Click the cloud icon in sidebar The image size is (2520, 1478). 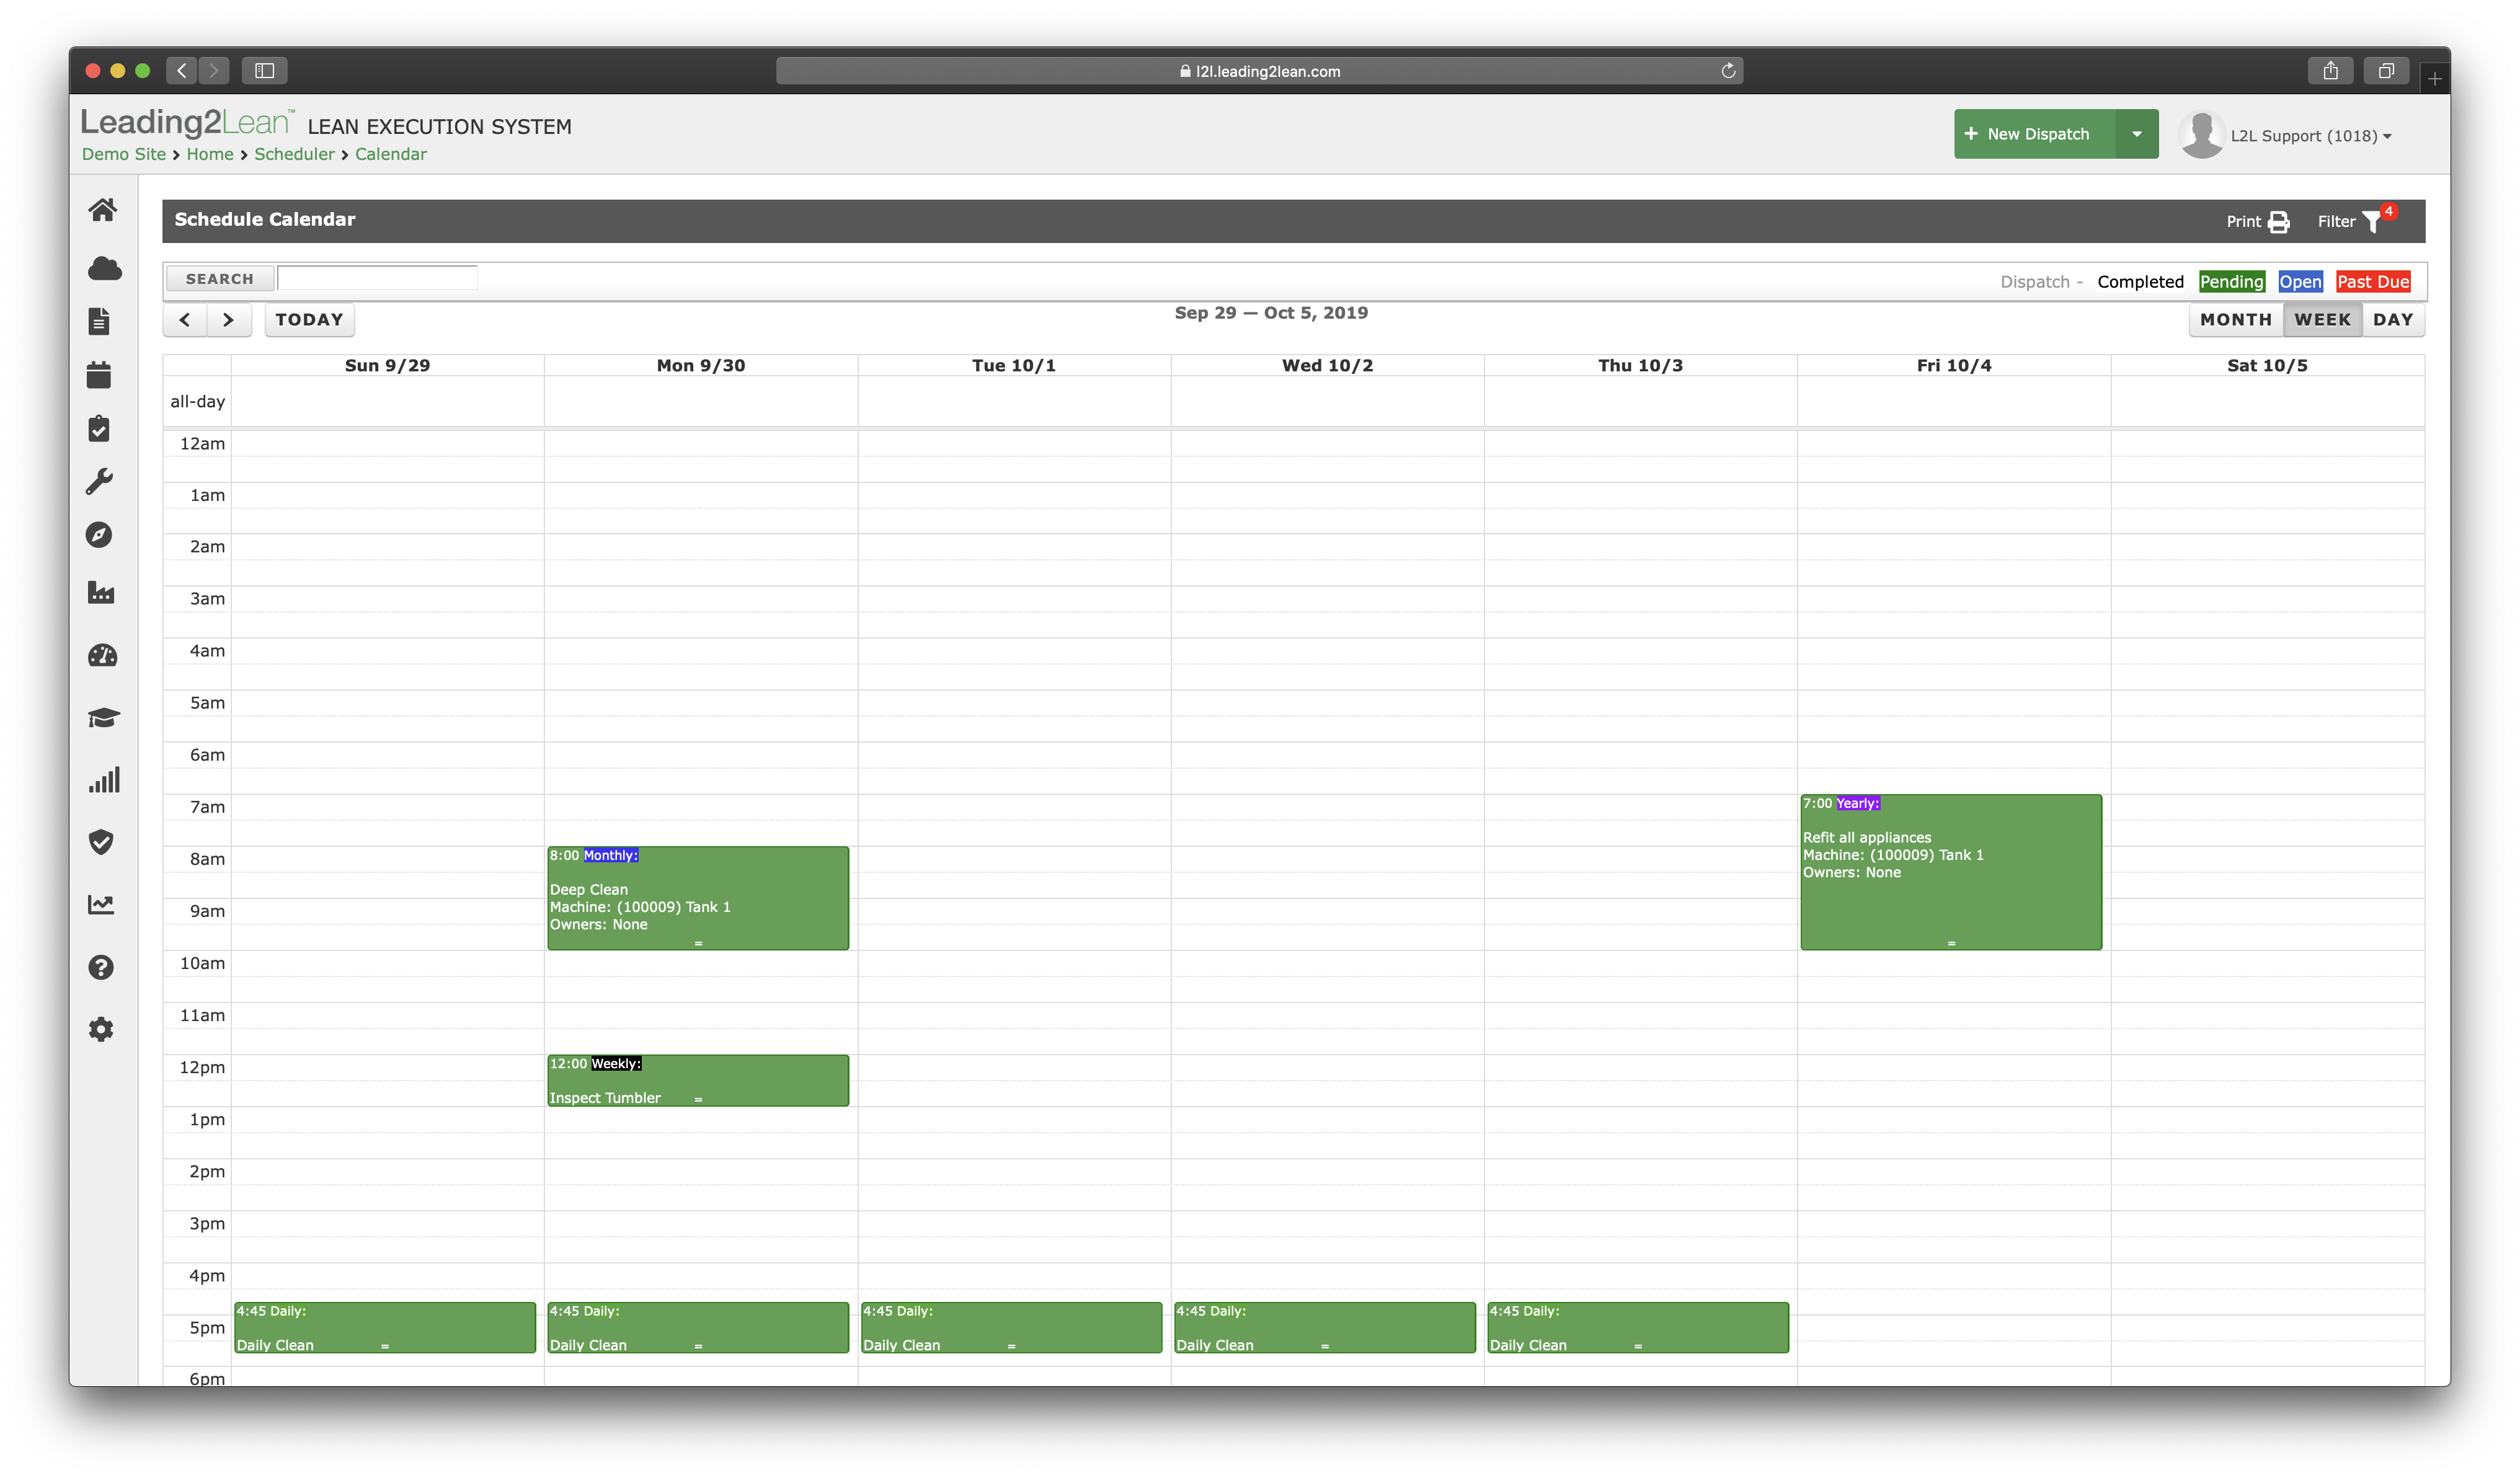coord(104,268)
